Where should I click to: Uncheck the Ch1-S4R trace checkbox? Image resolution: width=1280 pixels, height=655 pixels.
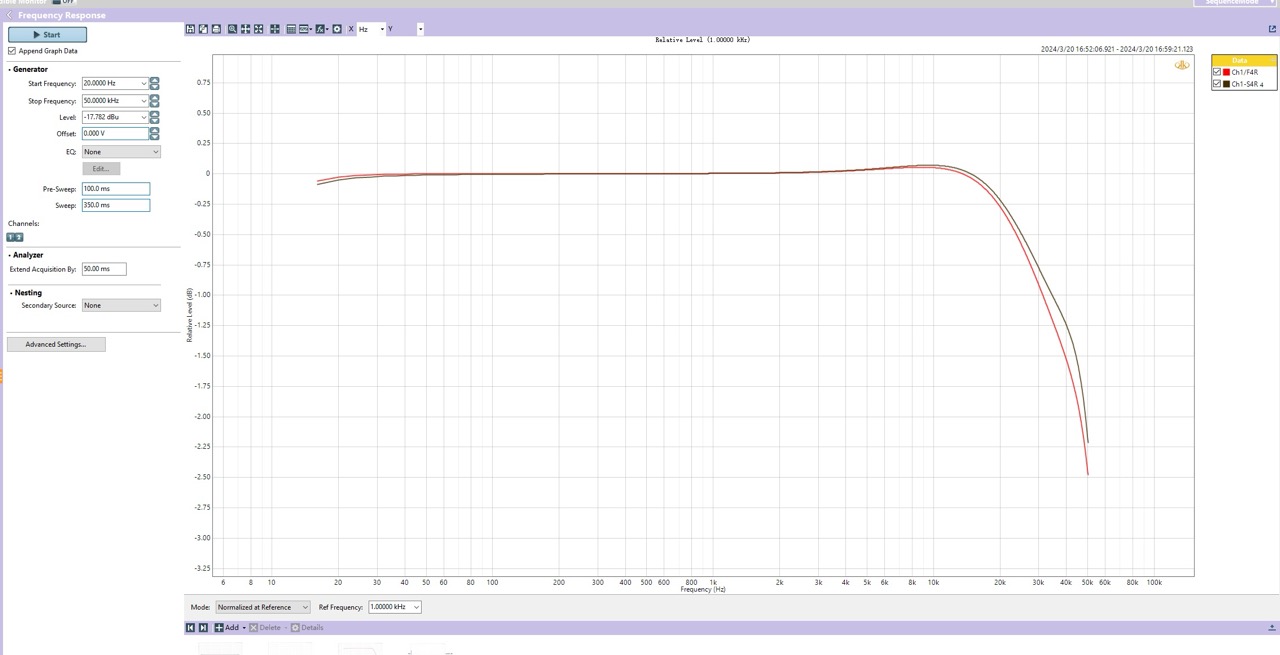coord(1217,84)
